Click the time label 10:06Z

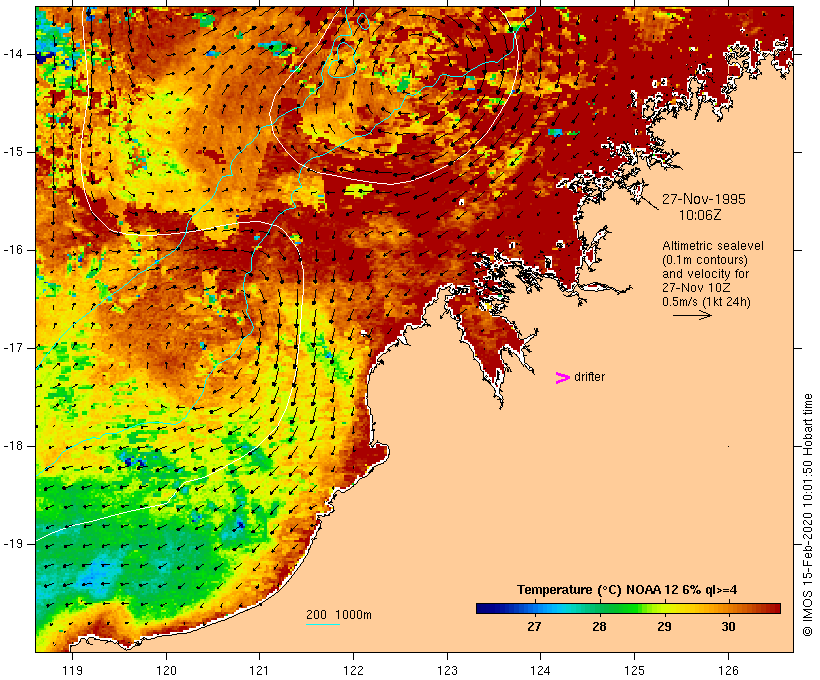[x=700, y=215]
